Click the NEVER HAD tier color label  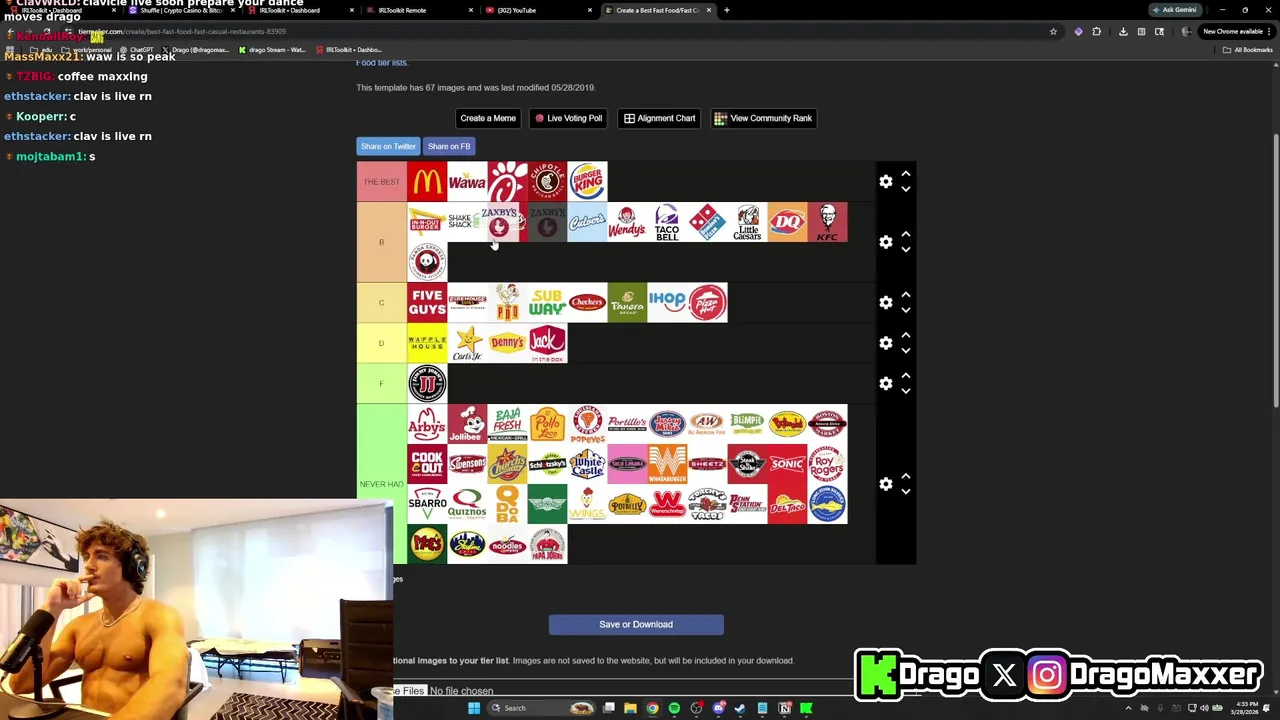(x=382, y=484)
